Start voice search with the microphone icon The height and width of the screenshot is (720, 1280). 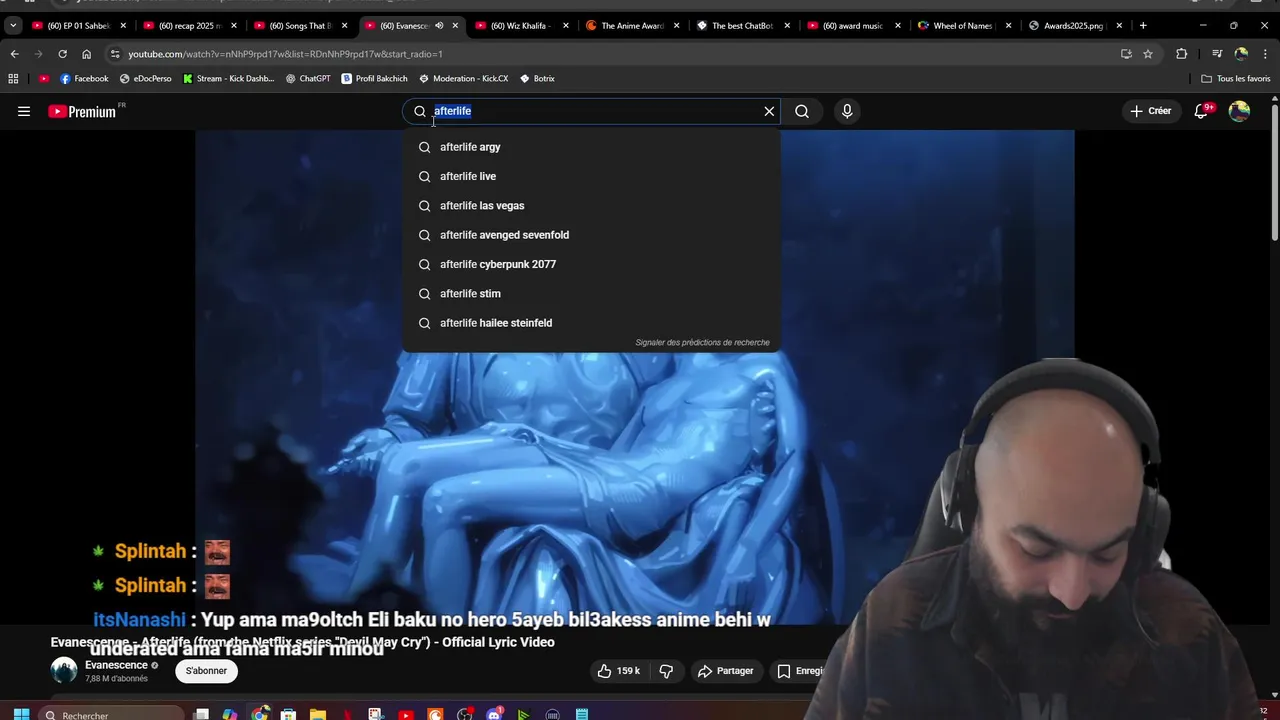coord(847,111)
